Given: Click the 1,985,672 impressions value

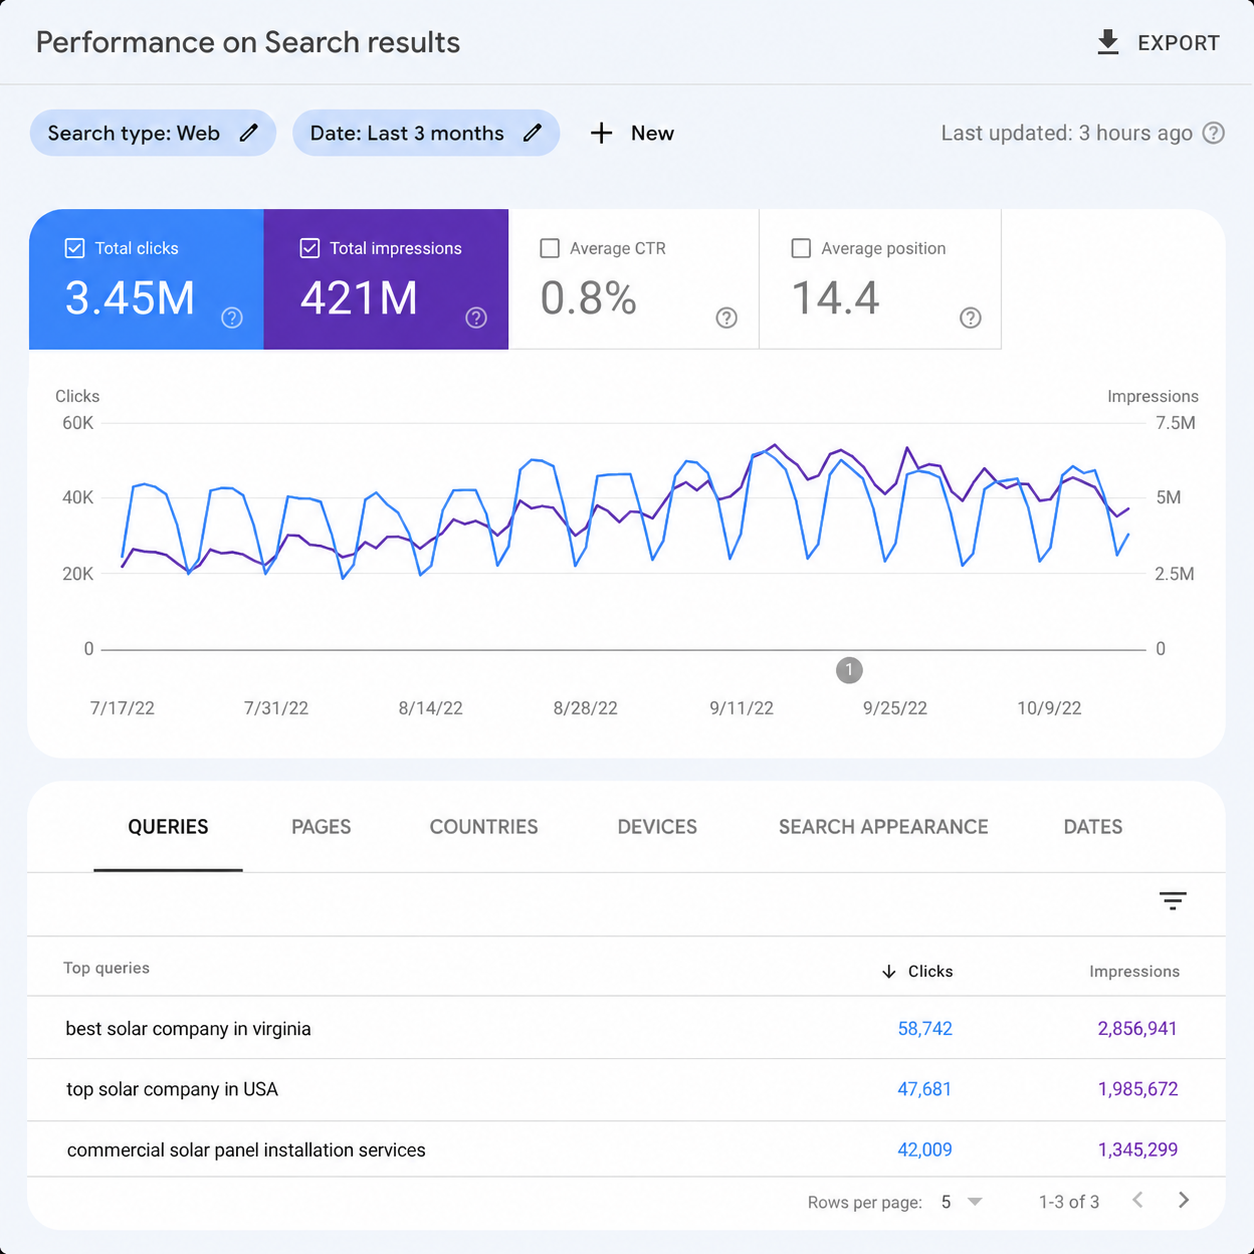Looking at the screenshot, I should [1138, 1089].
